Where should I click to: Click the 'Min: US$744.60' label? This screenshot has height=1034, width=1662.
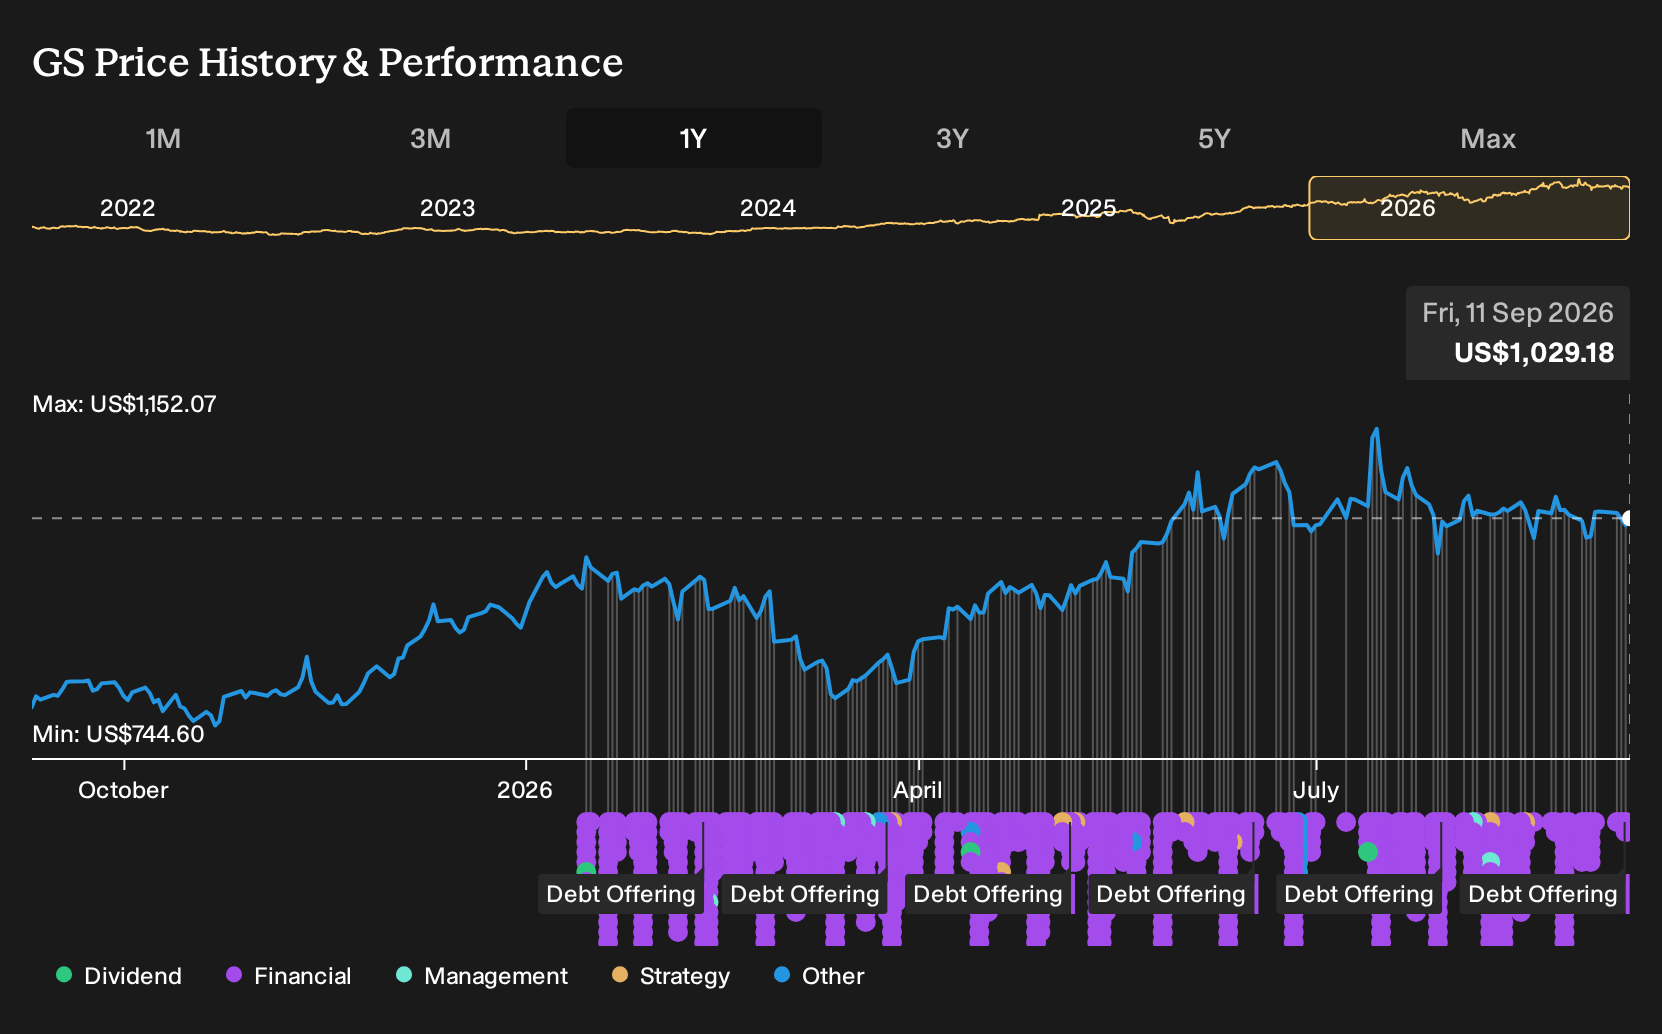[x=118, y=734]
